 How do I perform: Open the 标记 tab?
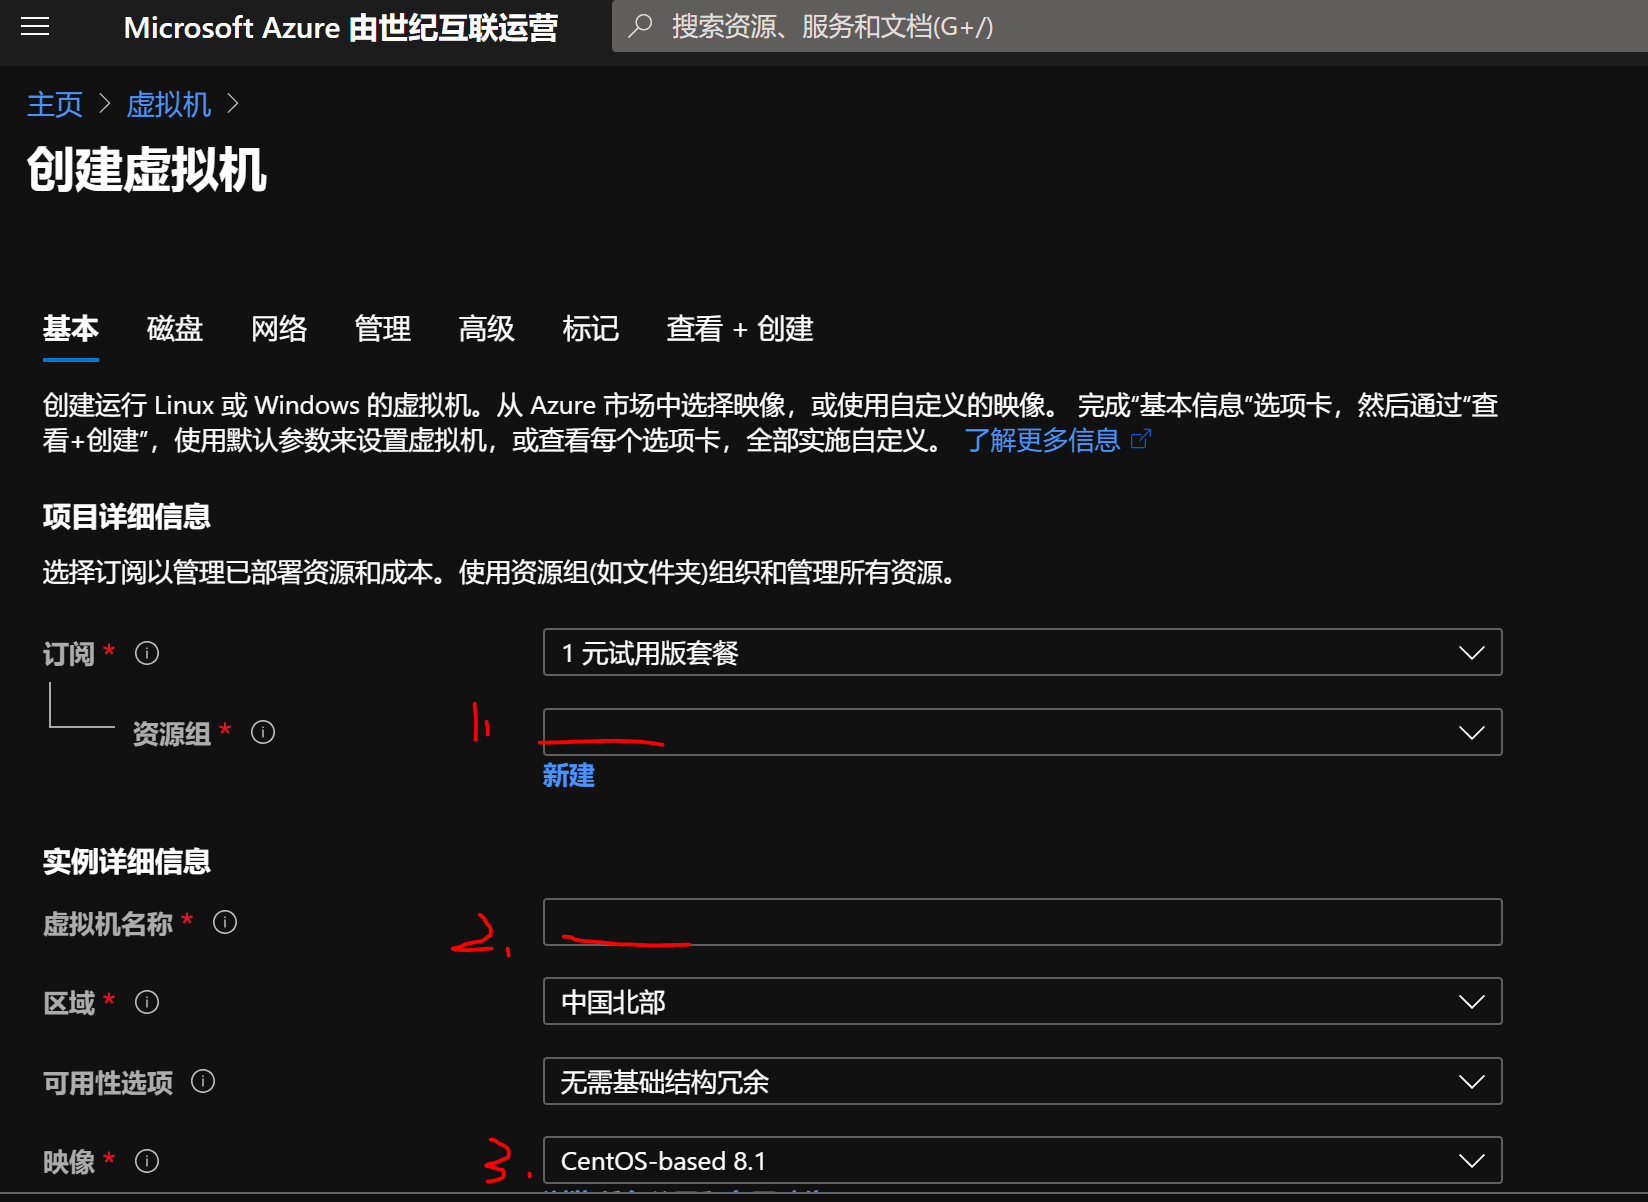pyautogui.click(x=591, y=328)
